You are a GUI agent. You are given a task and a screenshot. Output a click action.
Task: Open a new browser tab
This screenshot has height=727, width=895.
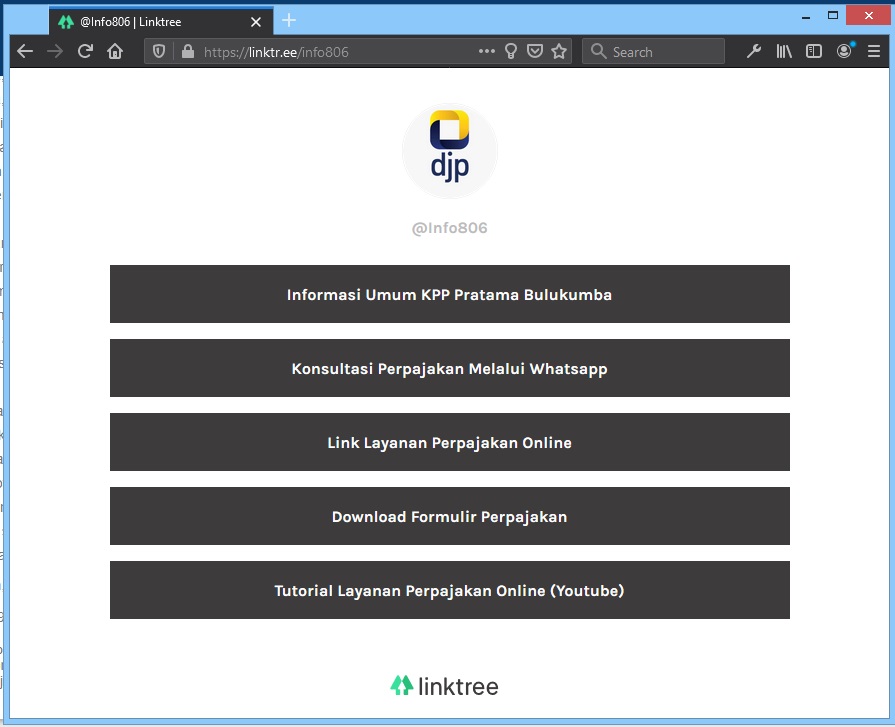tap(289, 21)
